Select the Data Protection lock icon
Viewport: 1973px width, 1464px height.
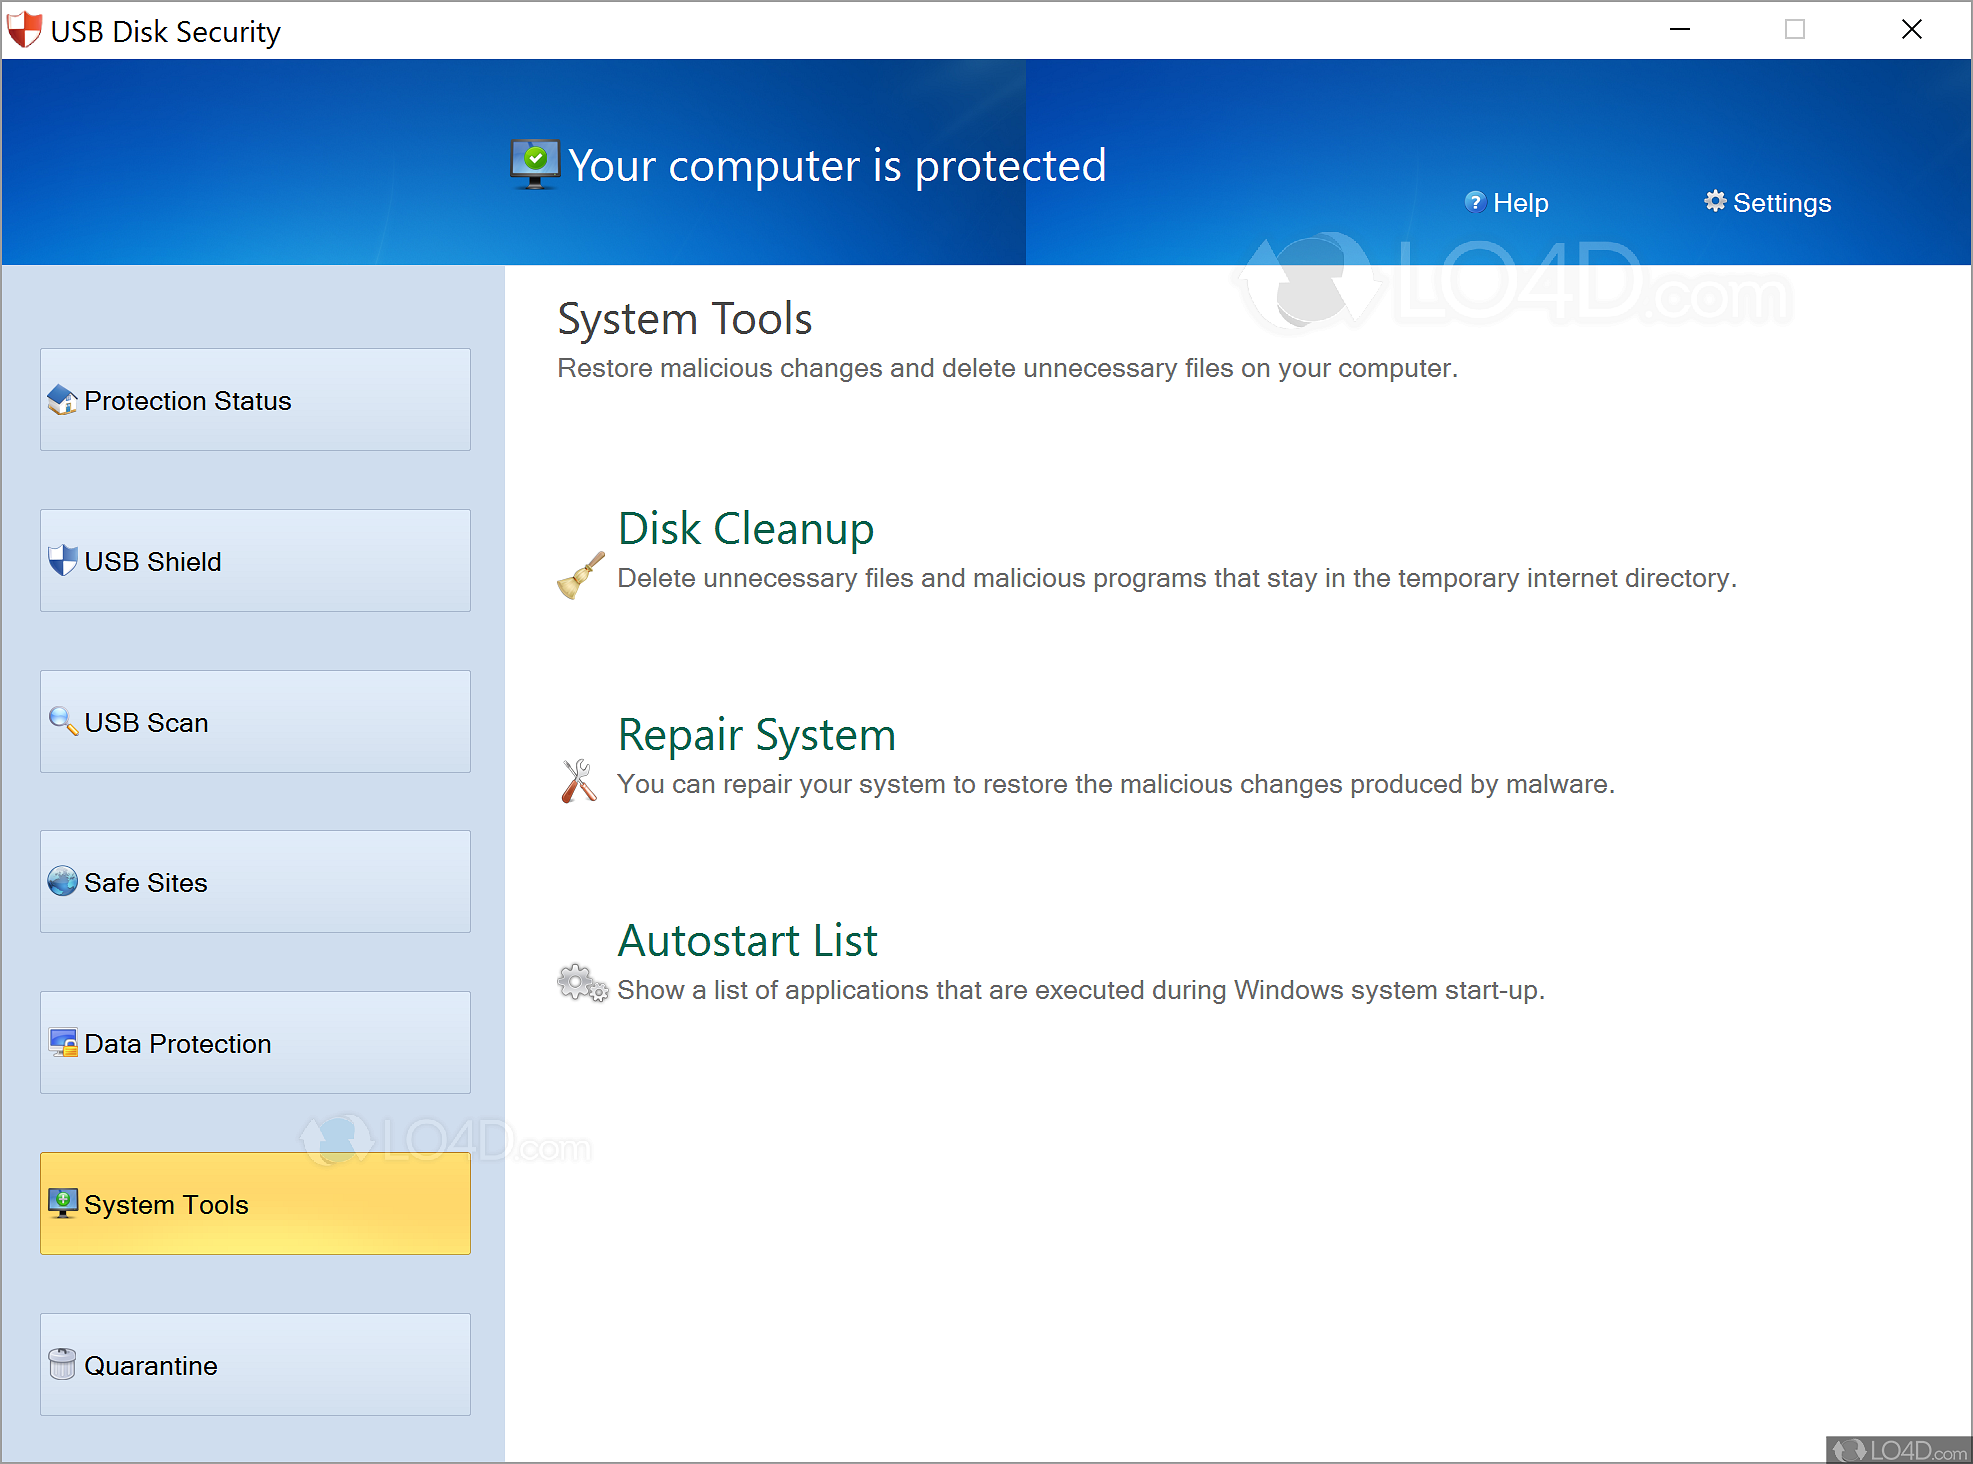coord(62,1042)
